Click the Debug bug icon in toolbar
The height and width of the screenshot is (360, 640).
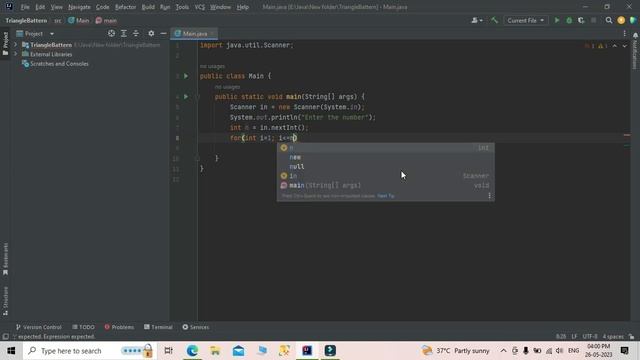tap(569, 20)
